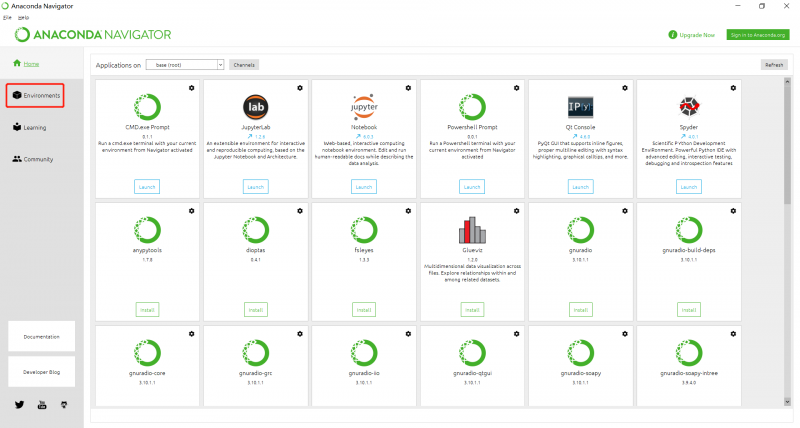Open the Help menu
The width and height of the screenshot is (800, 428).
[x=22, y=17]
